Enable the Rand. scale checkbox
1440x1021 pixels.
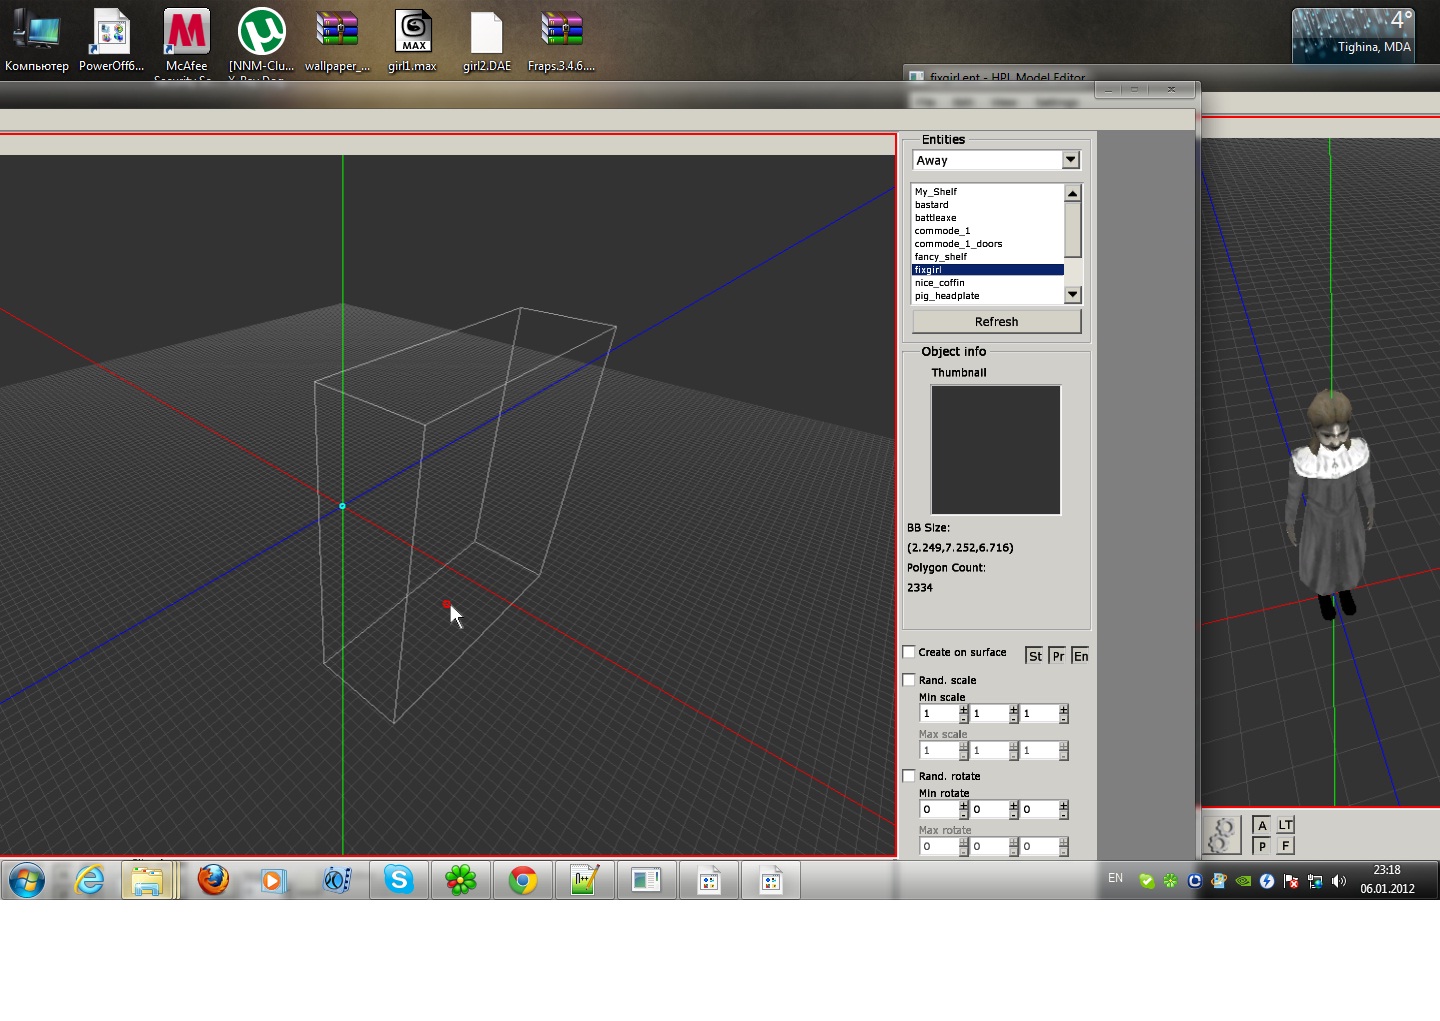pos(909,680)
